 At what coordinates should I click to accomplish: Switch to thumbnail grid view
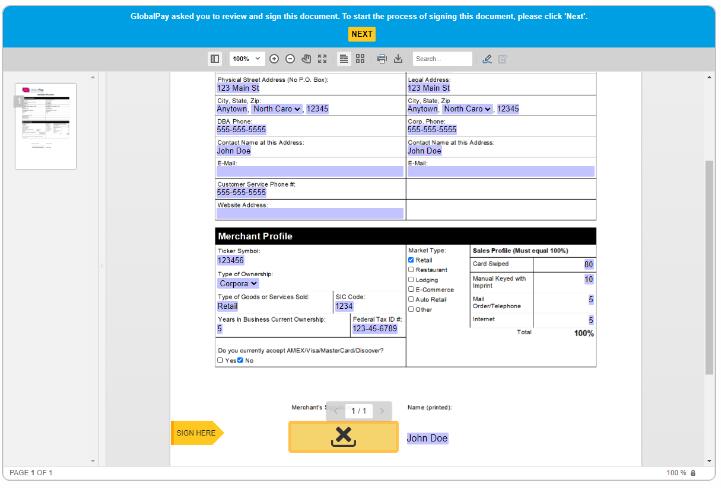click(360, 59)
